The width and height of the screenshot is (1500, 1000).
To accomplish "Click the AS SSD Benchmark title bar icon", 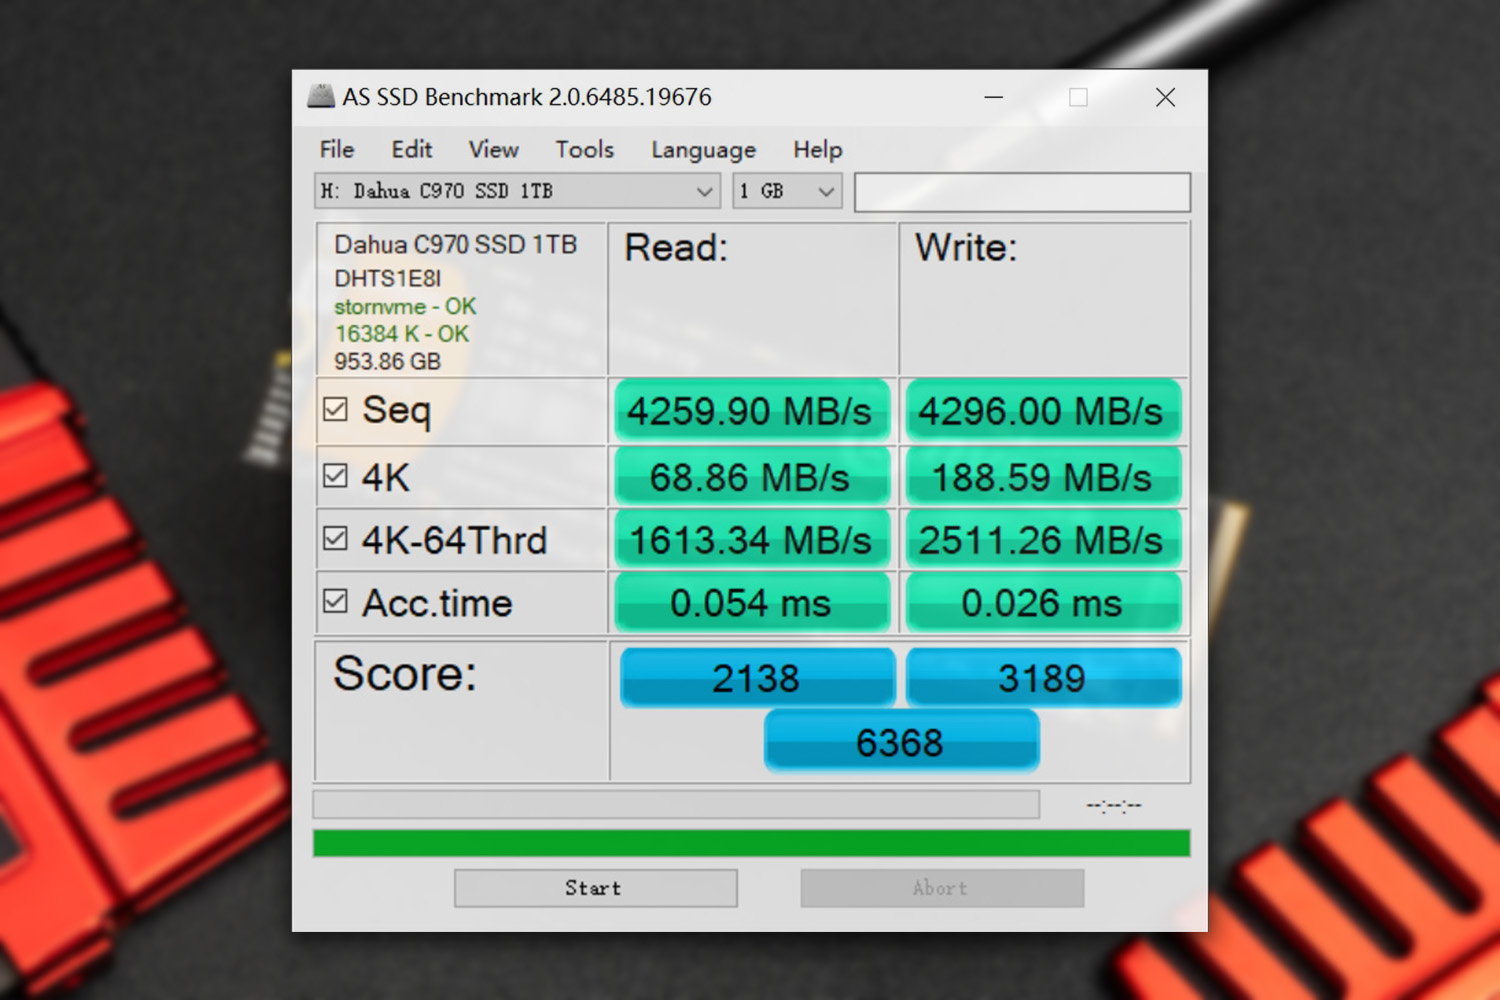I will pyautogui.click(x=320, y=96).
